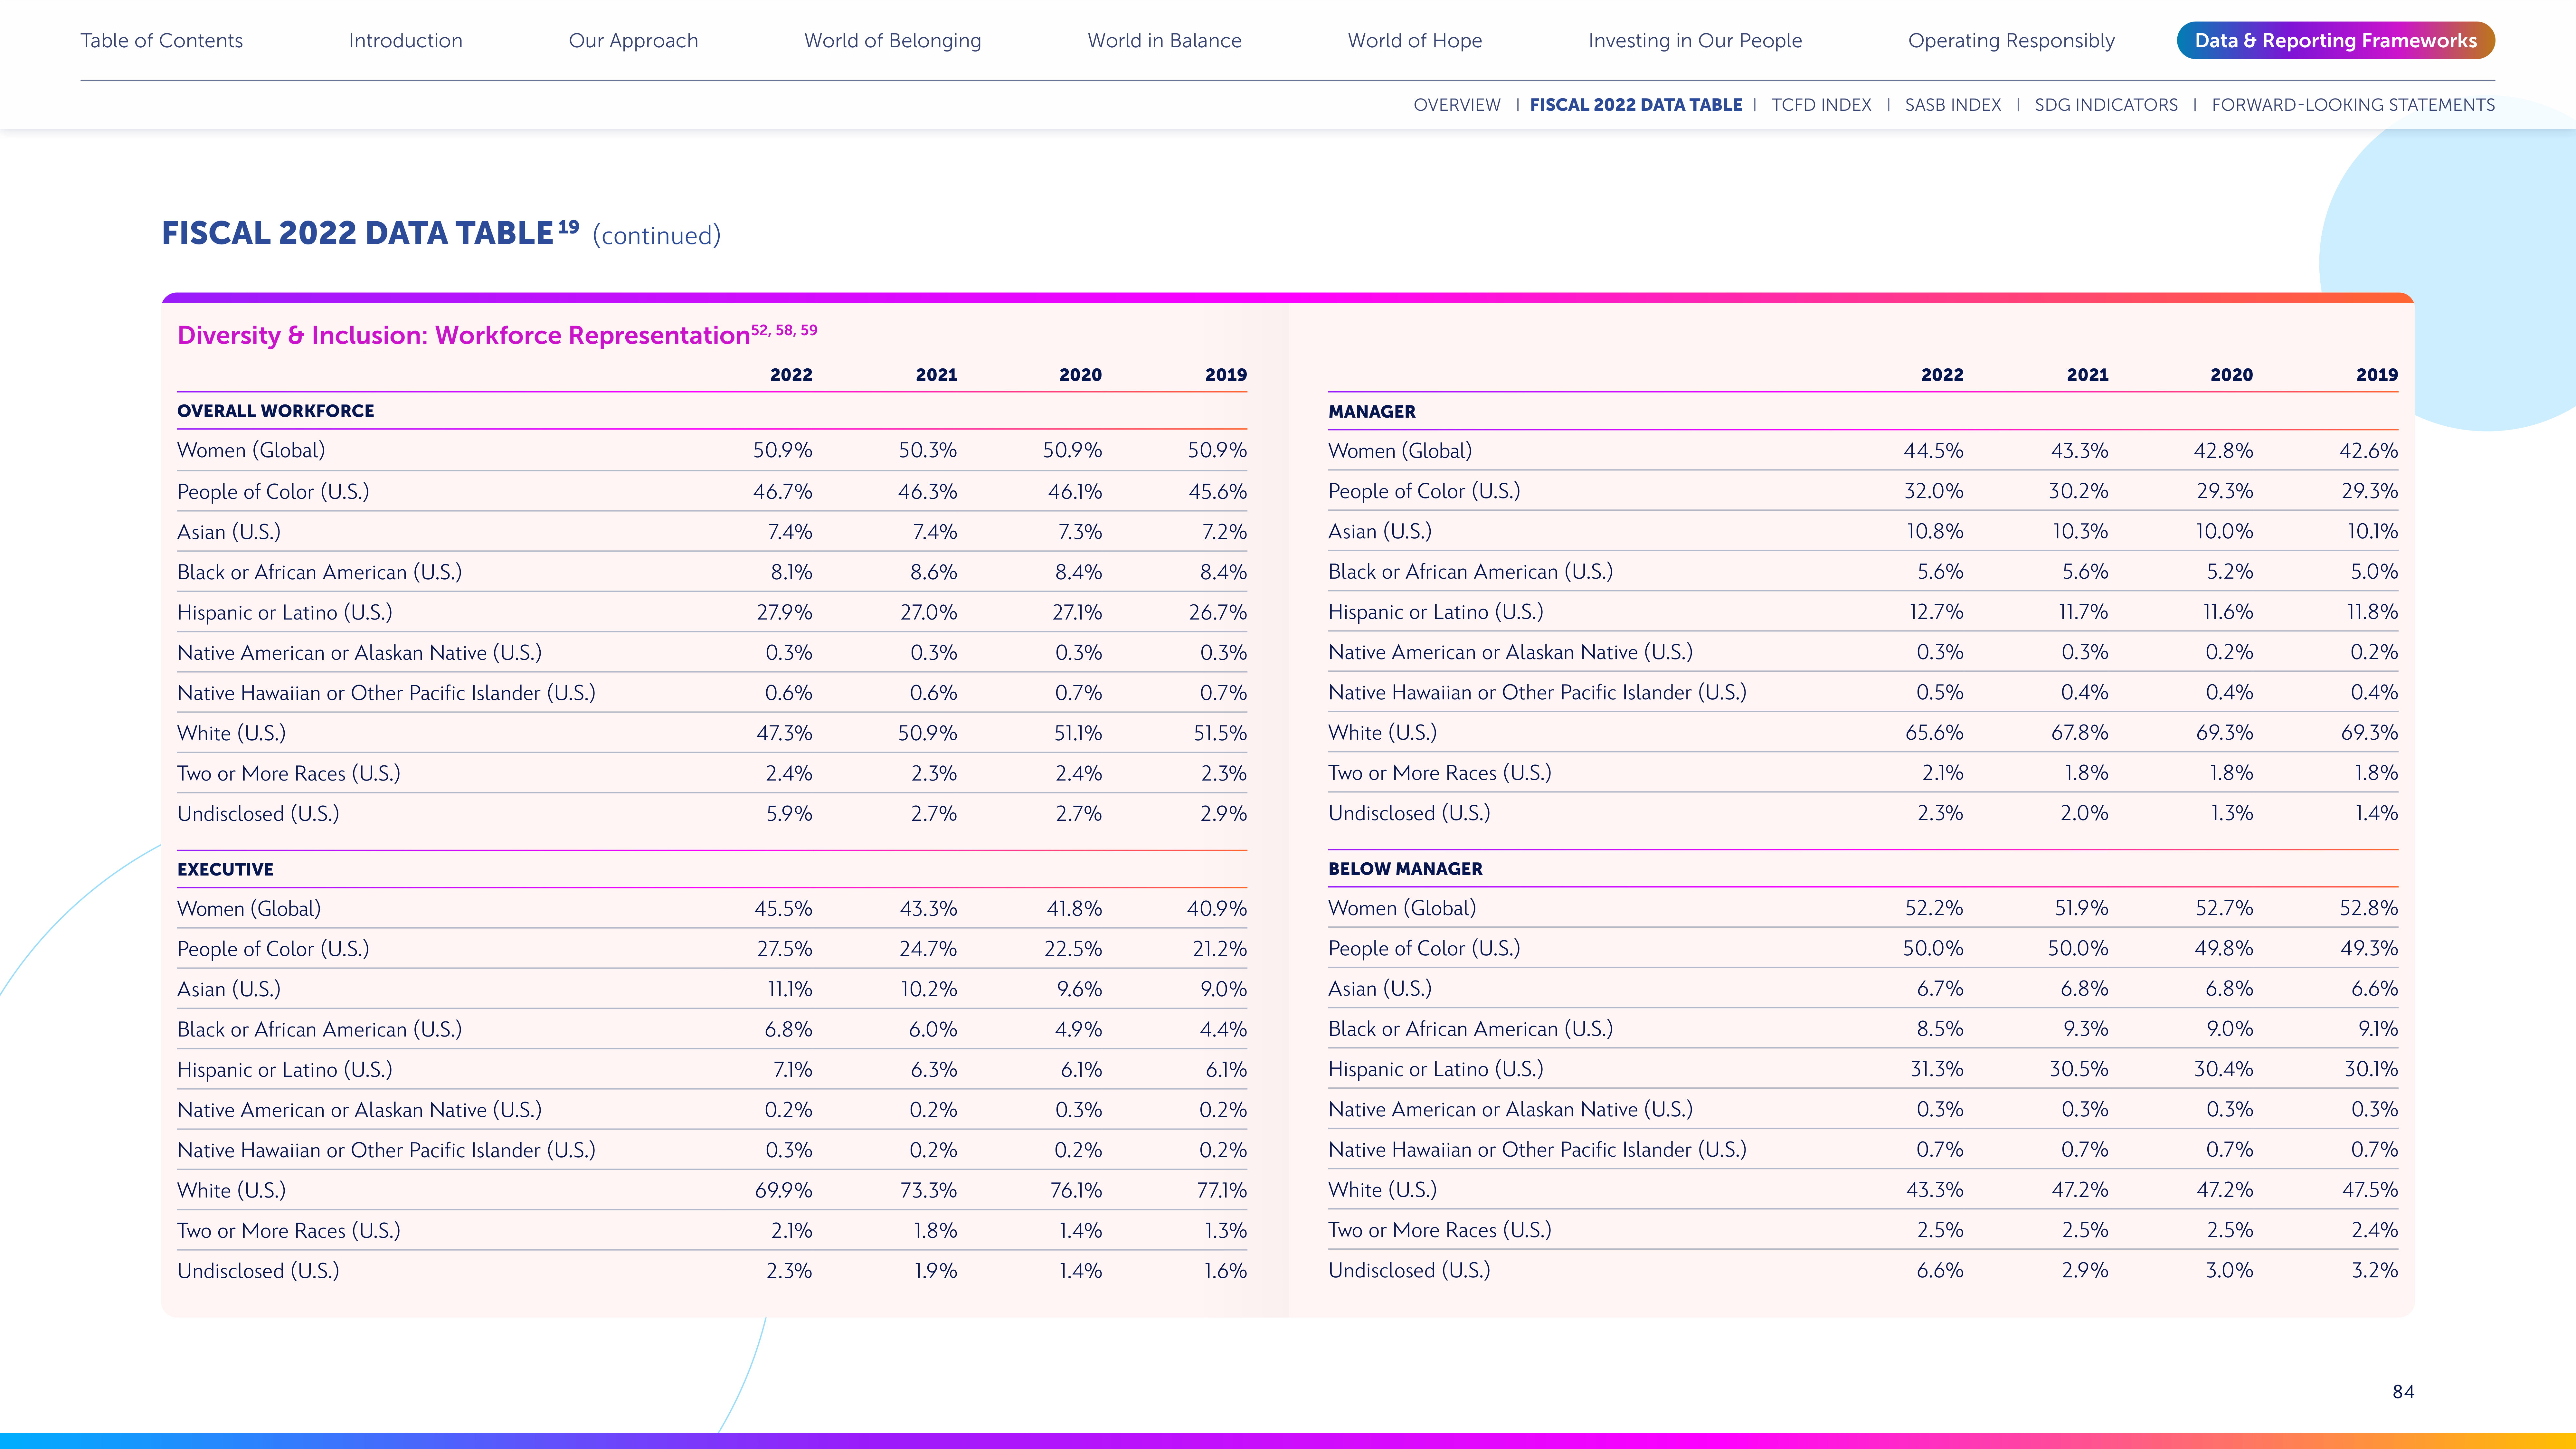Click Overall Workforce Undisclosed 2022 value 5.9%
Viewport: 2576px width, 1449px height.
[x=789, y=814]
